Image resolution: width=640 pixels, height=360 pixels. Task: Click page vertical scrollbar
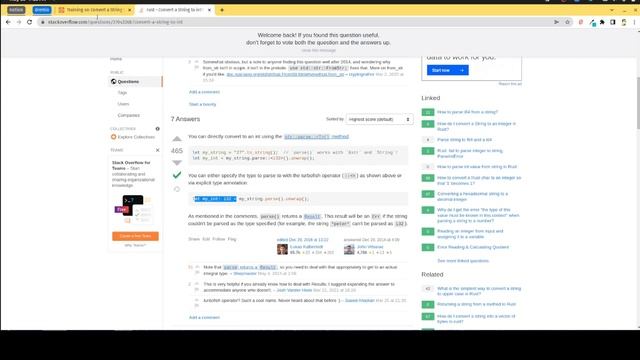point(638,103)
